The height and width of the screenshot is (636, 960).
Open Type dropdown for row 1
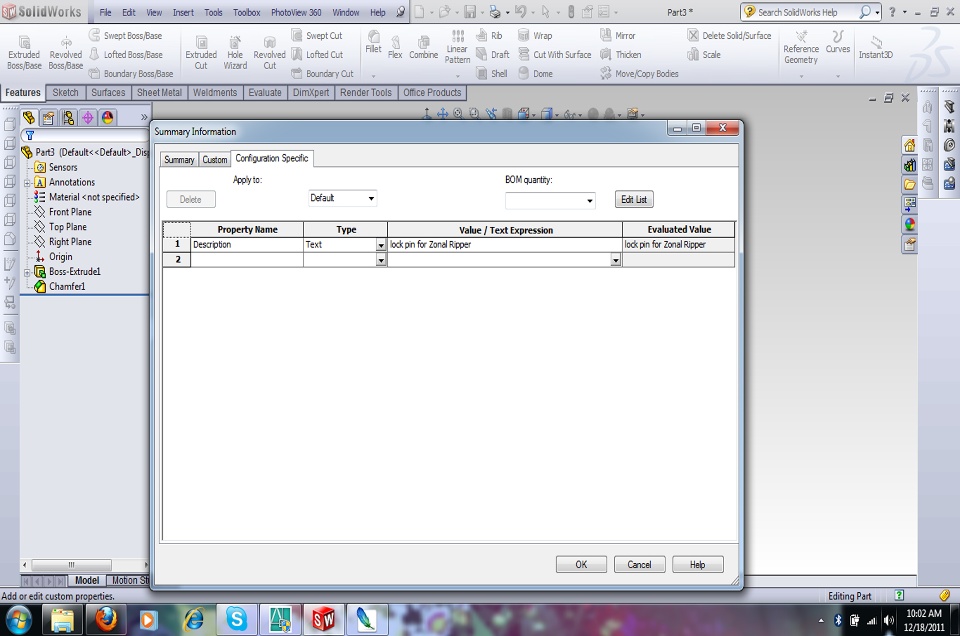[x=381, y=245]
